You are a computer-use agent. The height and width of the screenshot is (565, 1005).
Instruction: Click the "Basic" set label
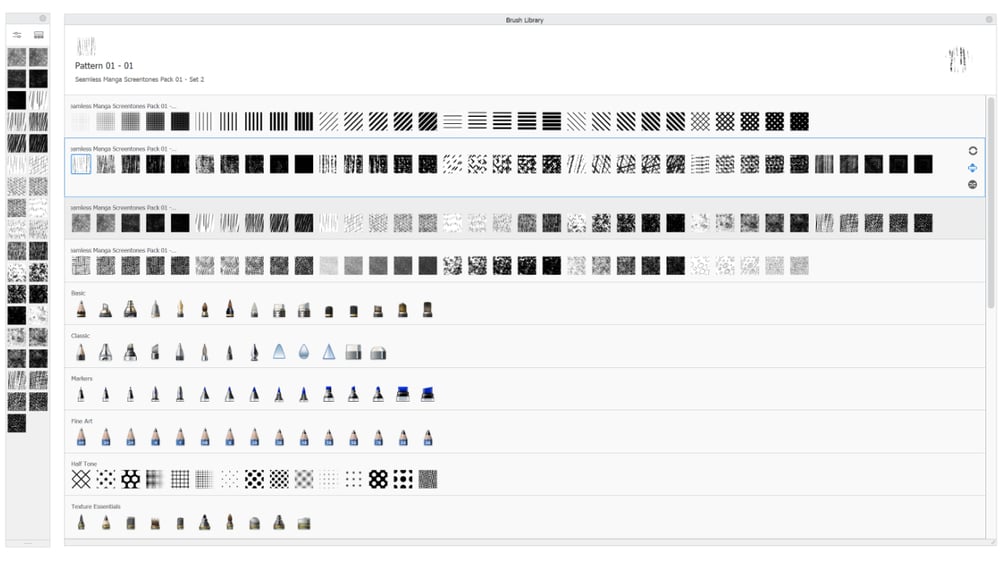point(78,293)
